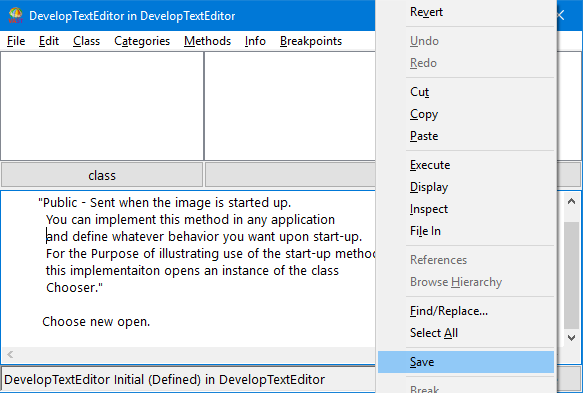Click the class toggle button
The image size is (583, 393).
(102, 175)
